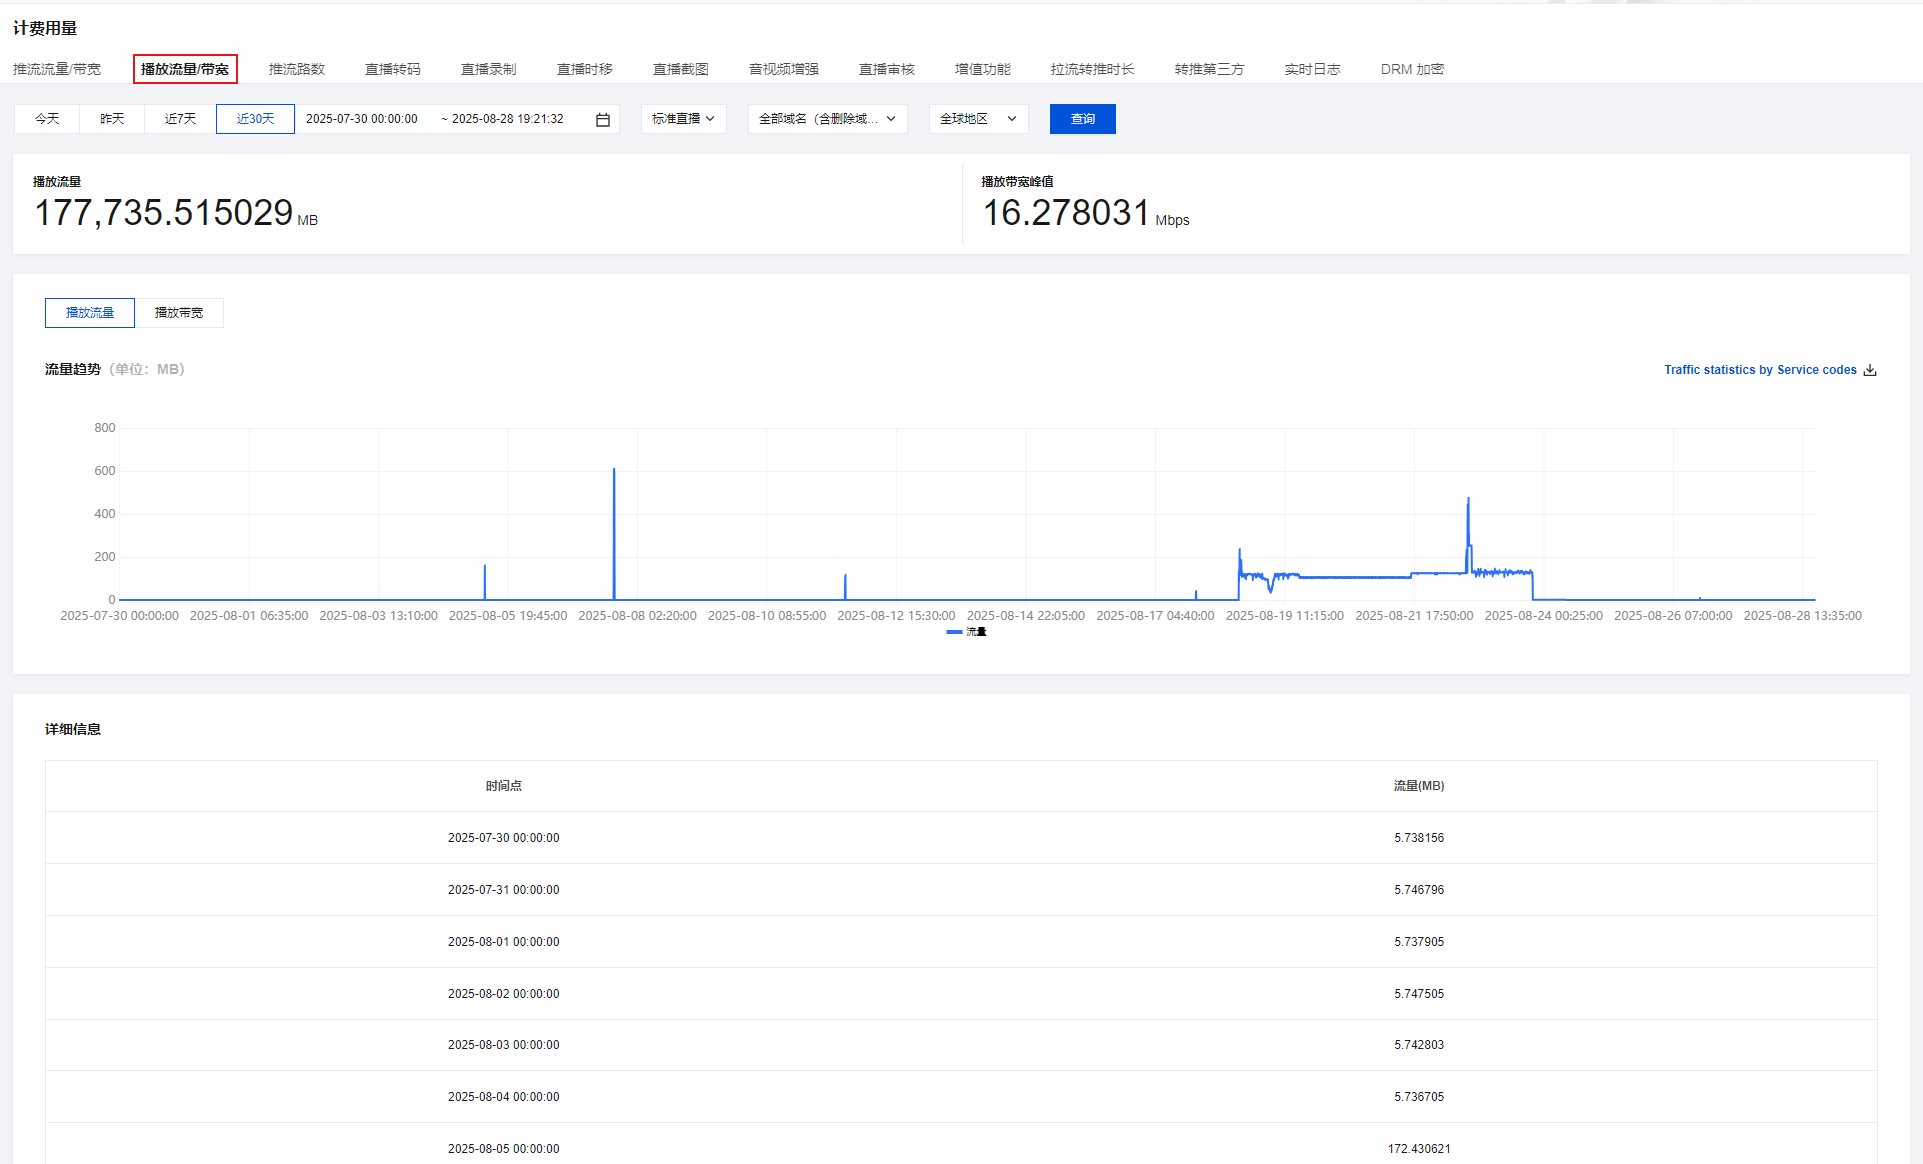Open the 全球地区 region dropdown
Screen dimensions: 1923x1164
(x=979, y=119)
